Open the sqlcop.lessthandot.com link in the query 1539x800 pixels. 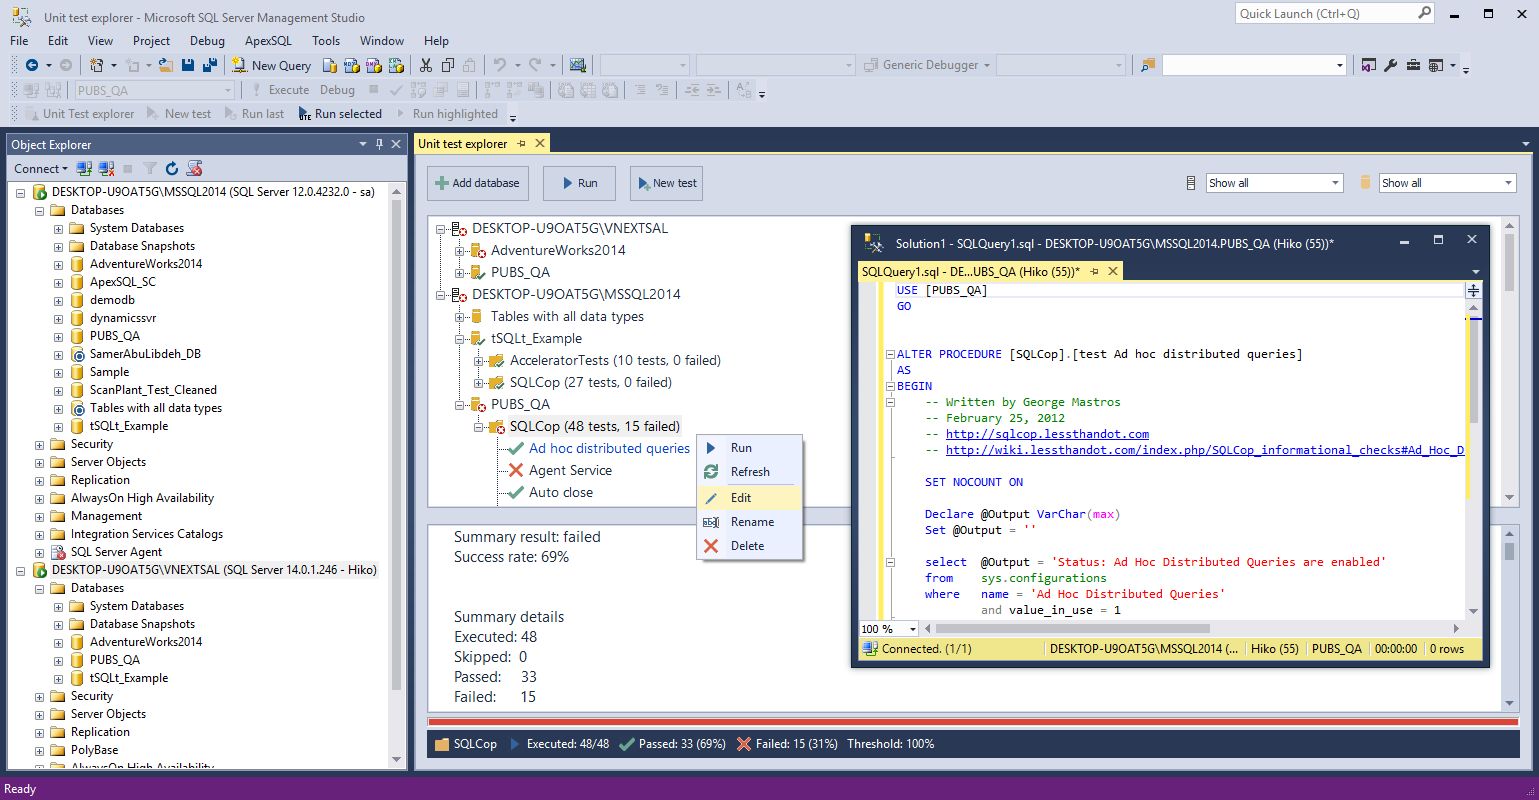coord(1046,434)
